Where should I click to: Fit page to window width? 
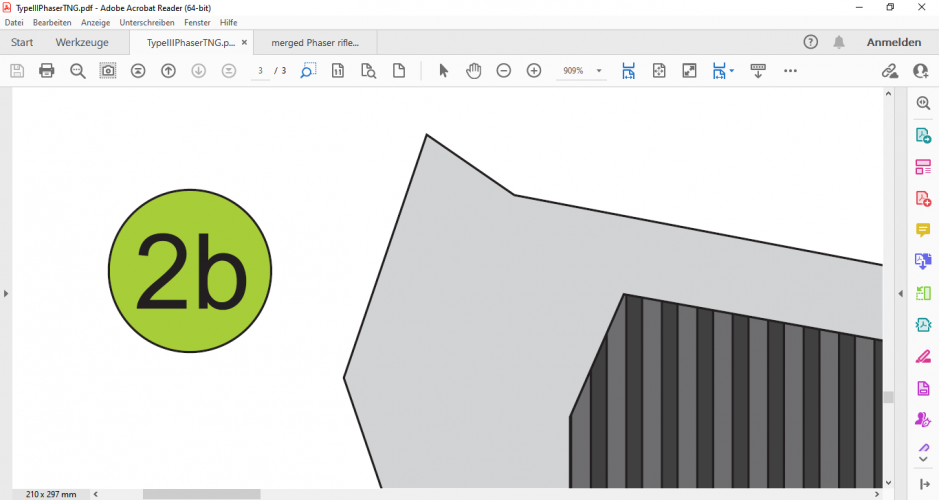[628, 71]
